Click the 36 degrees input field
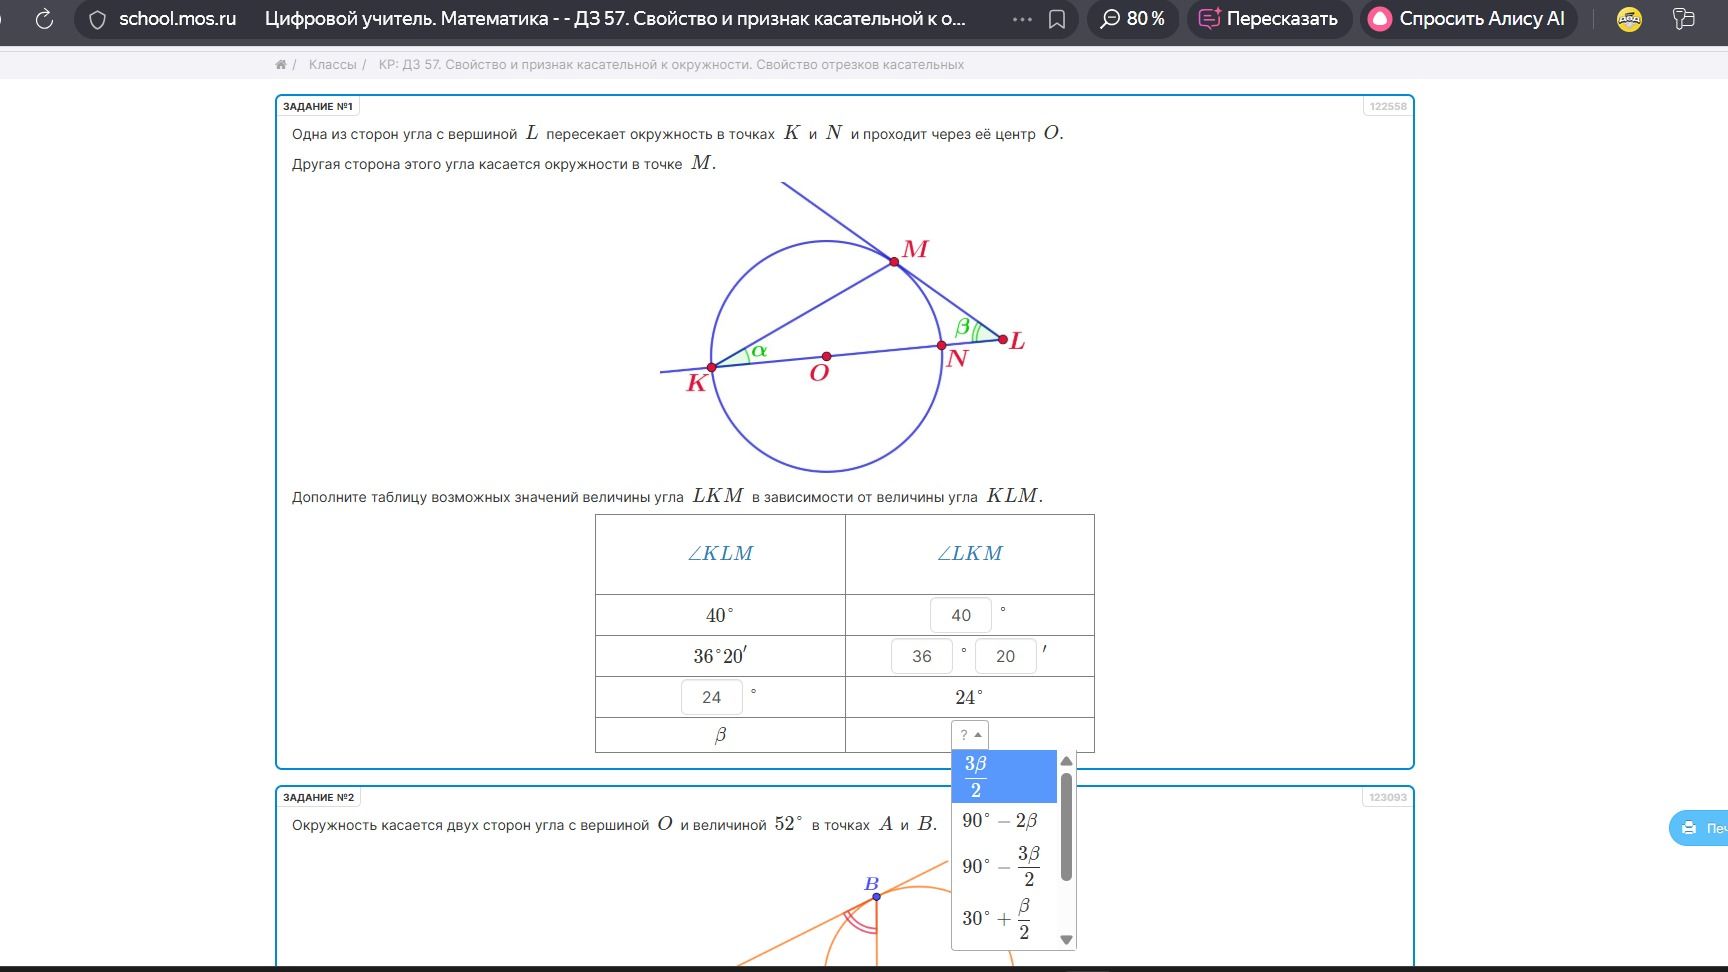This screenshot has width=1728, height=972. click(x=922, y=656)
